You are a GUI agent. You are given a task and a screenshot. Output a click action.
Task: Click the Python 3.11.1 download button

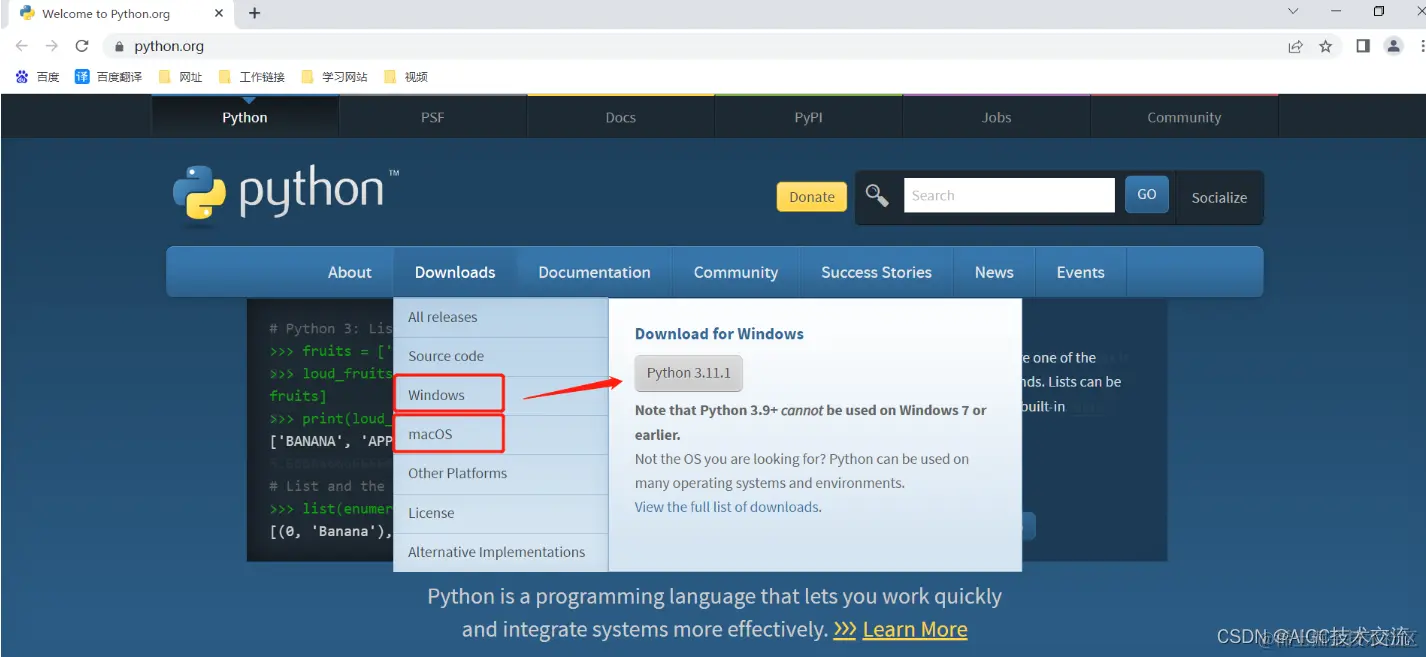(689, 373)
